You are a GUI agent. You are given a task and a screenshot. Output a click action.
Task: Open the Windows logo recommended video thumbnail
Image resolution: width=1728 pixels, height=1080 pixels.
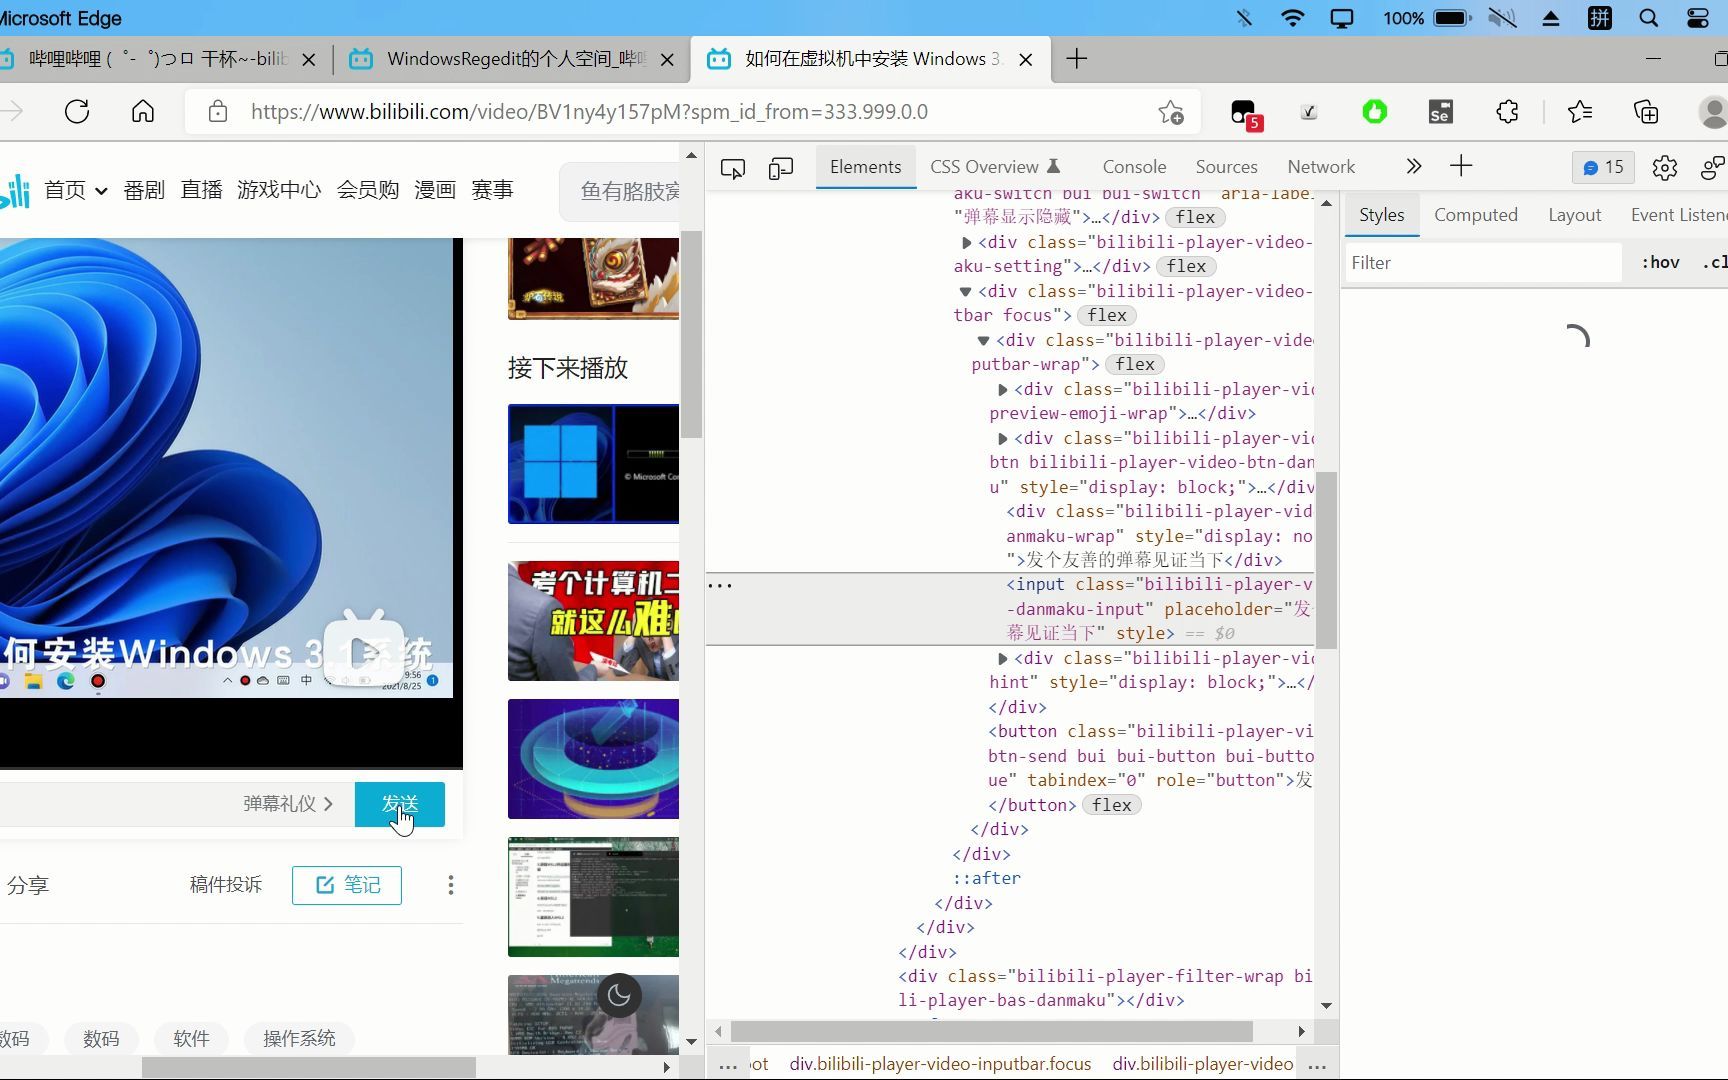593,464
